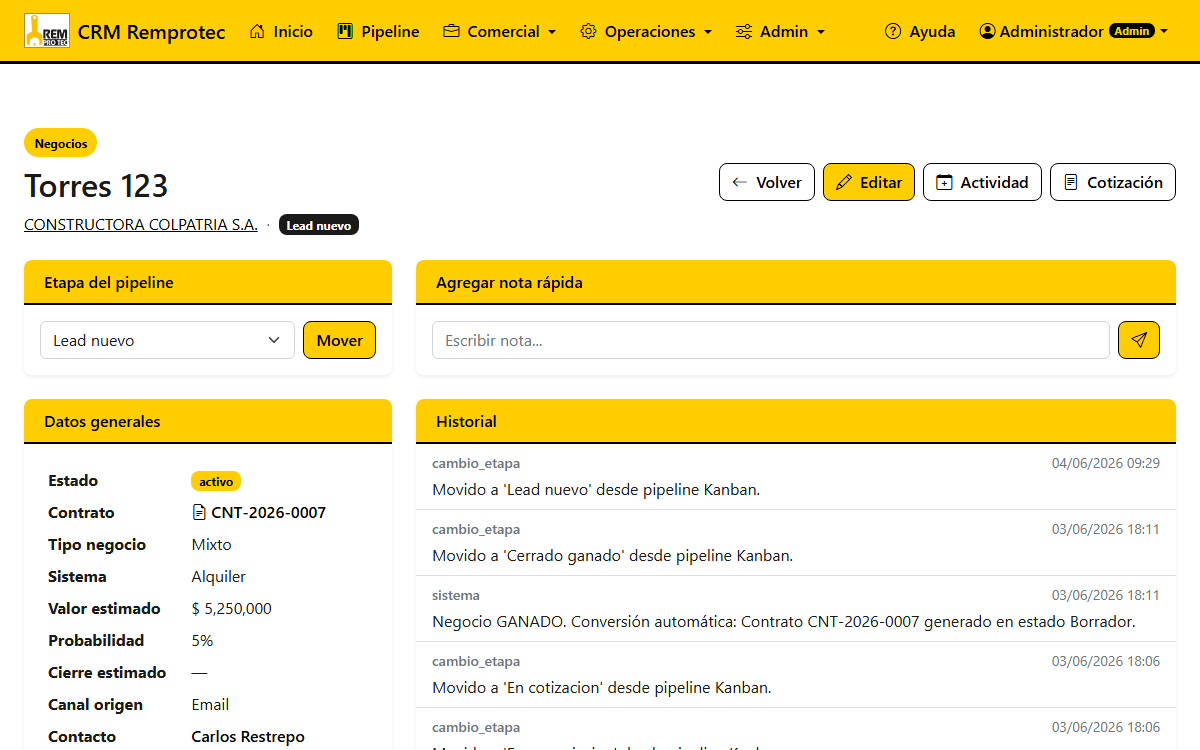Click the Datos generales panel header
Viewport: 1200px width, 750px height.
tap(208, 421)
